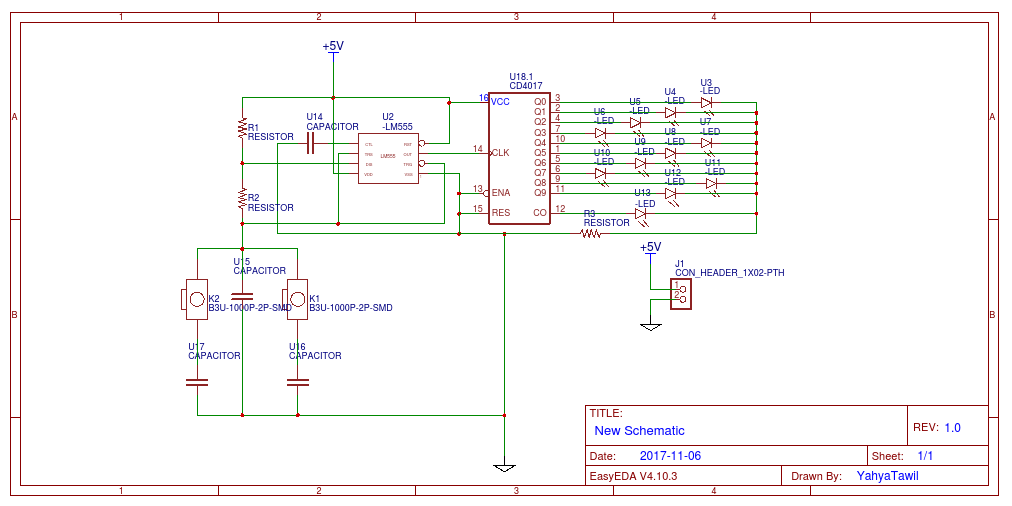This screenshot has height=506, width=1012.
Task: Select the U6 LED symbol
Action: pos(600,134)
